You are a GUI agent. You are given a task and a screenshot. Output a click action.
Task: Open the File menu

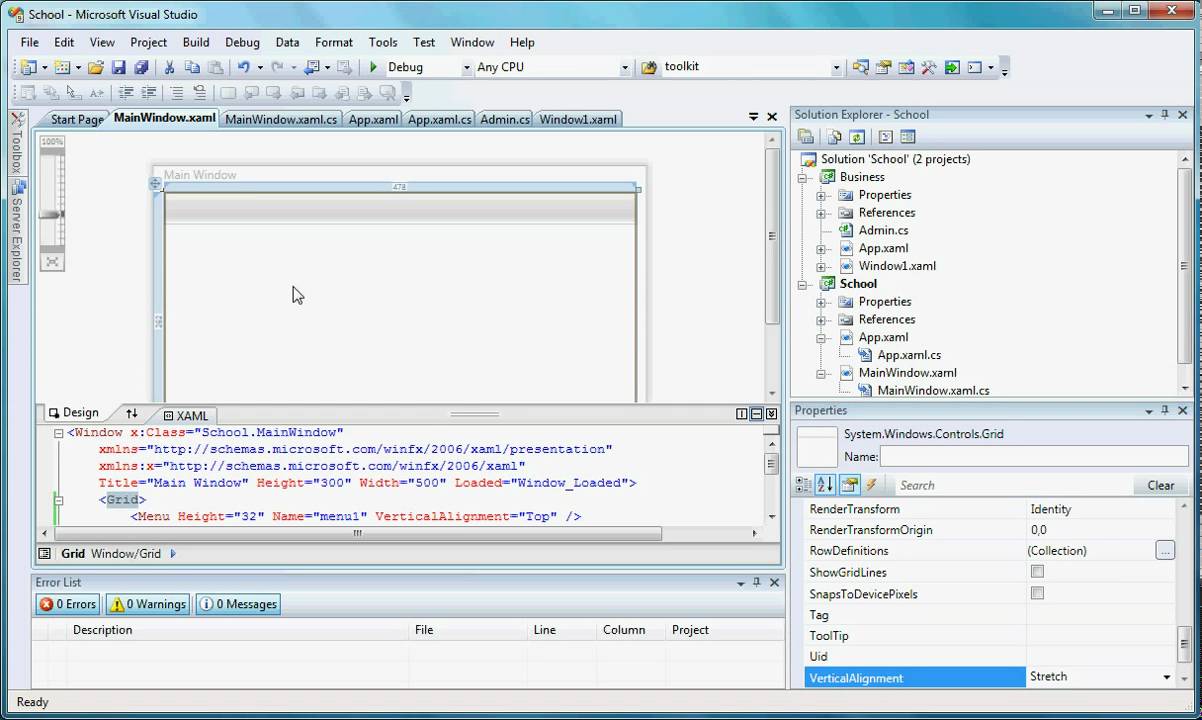[30, 42]
